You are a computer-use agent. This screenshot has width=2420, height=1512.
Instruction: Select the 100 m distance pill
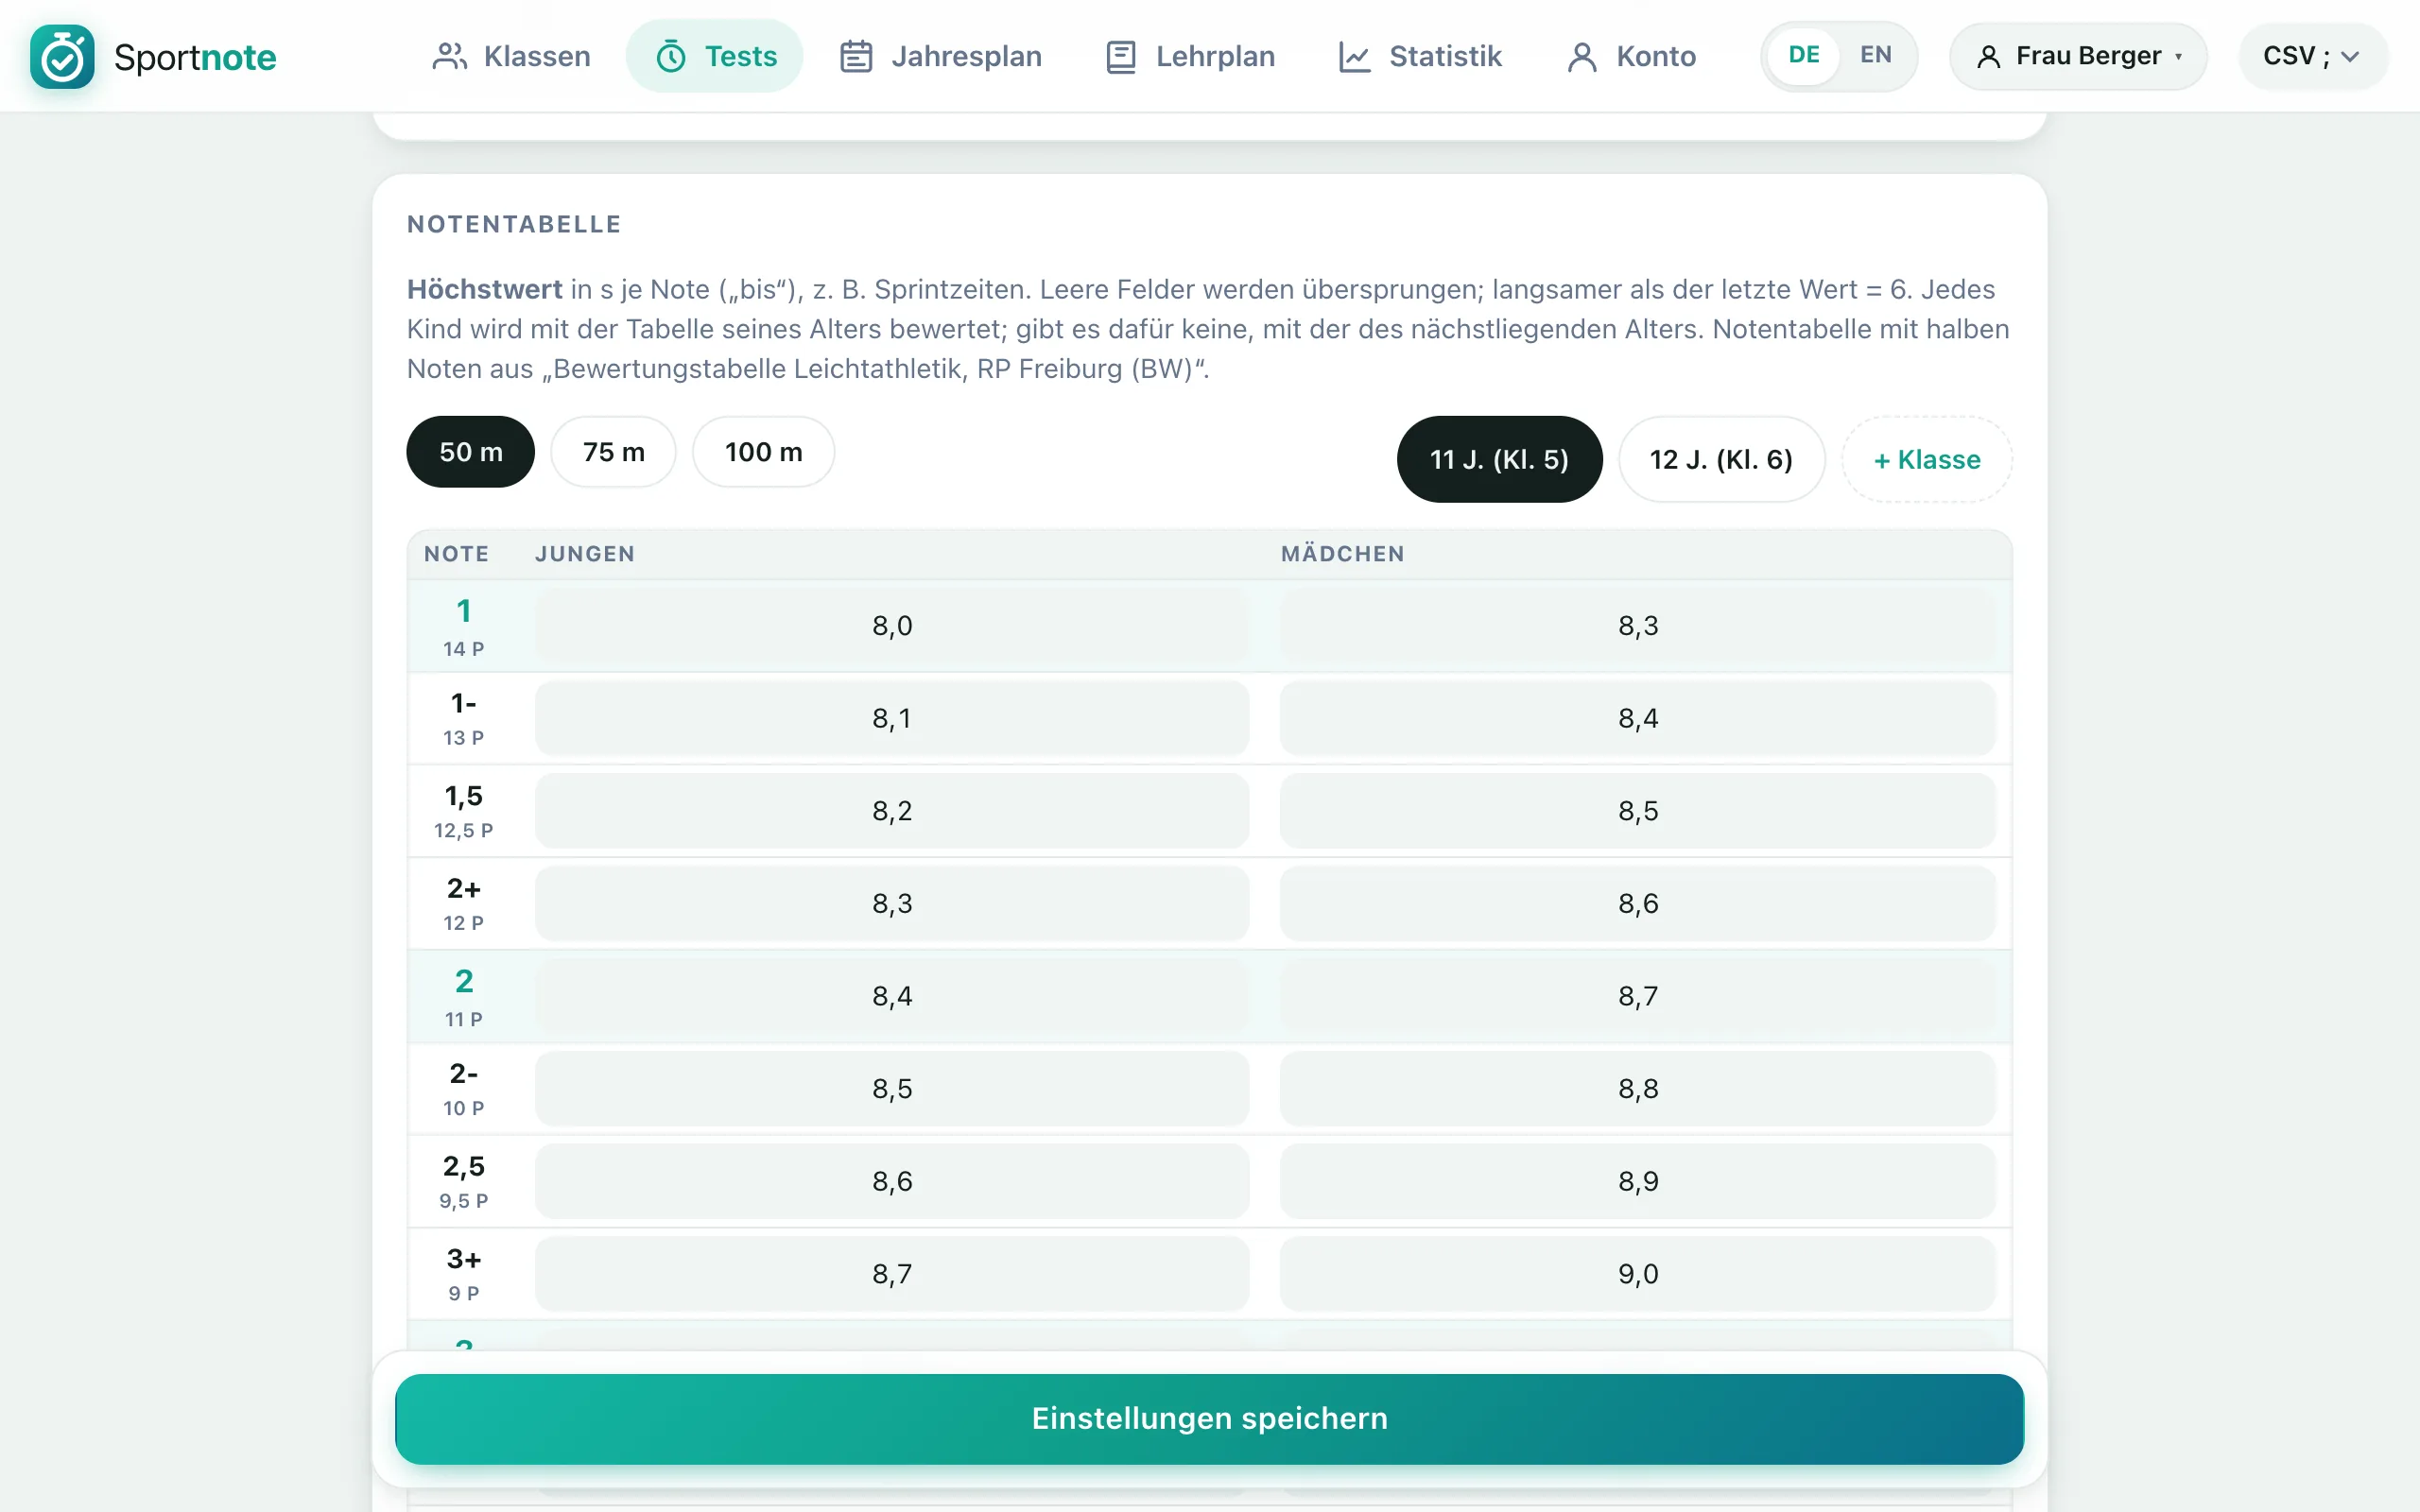[x=764, y=452]
